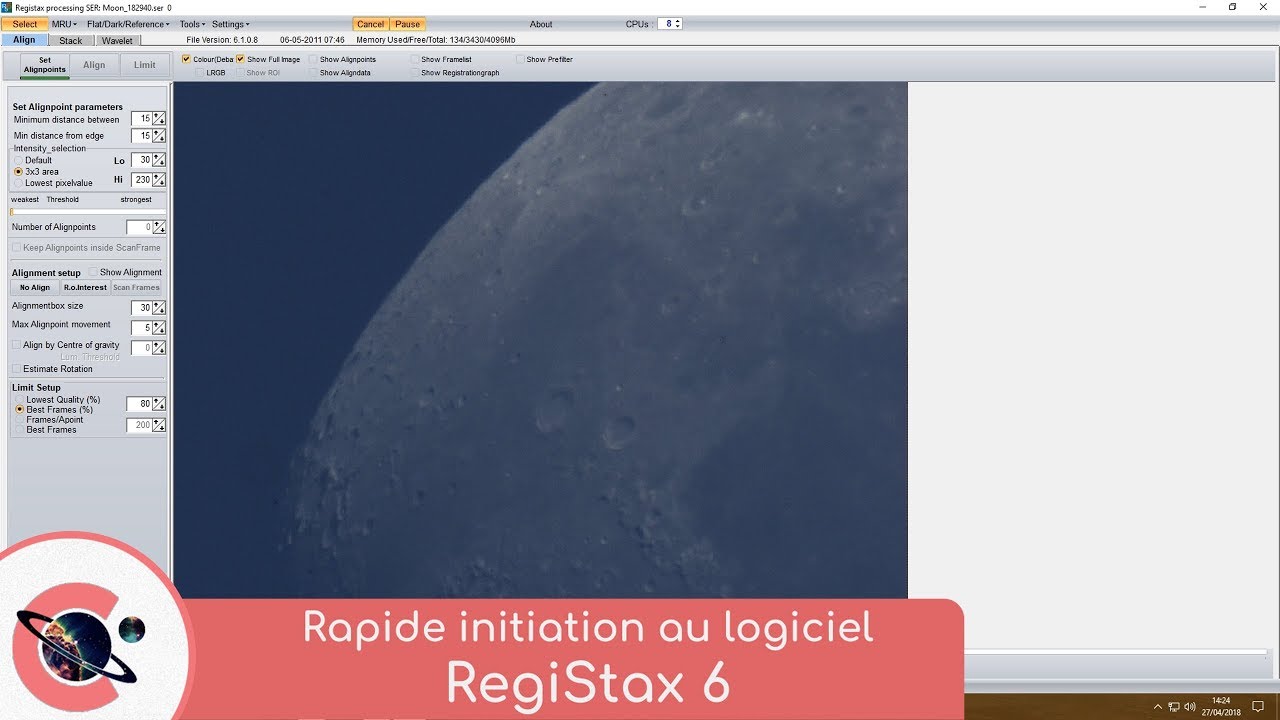Open the Tools dropdown menu
Screen dimensions: 1280x720
click(192, 24)
